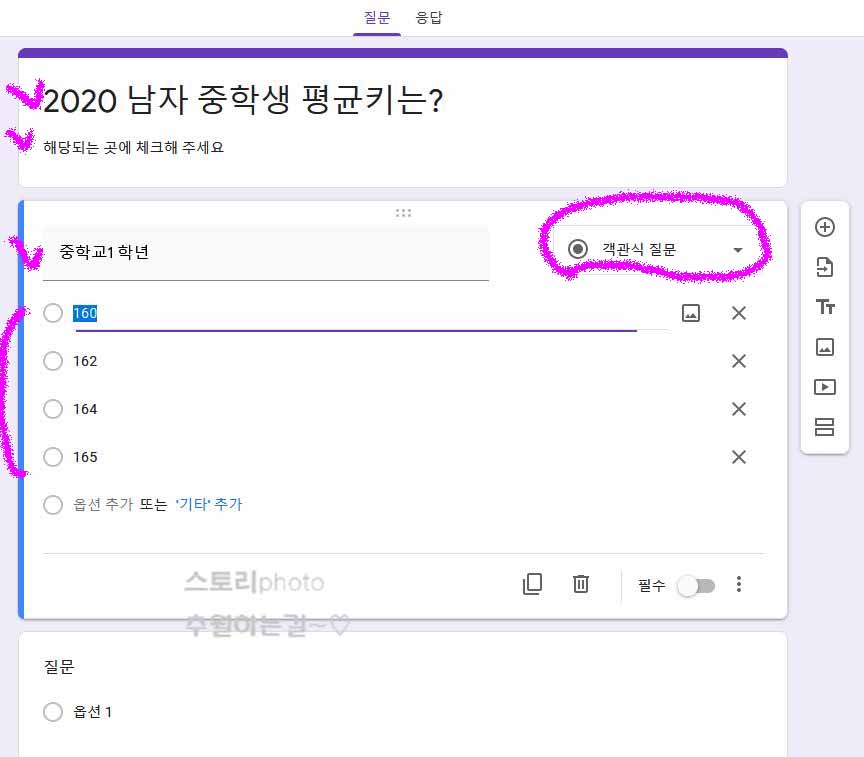Select the radio button for 165

(x=53, y=457)
